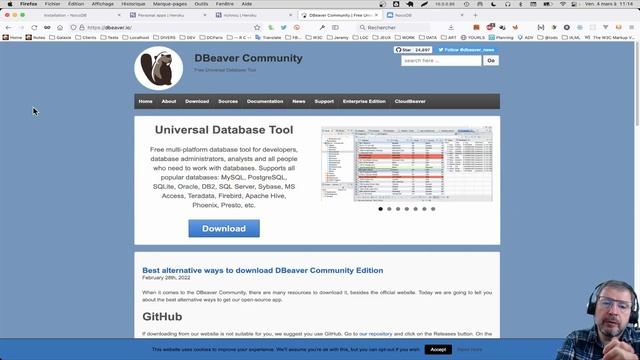Open the JEUX bookmarks folder
This screenshot has width=640, height=360.
pos(381,37)
